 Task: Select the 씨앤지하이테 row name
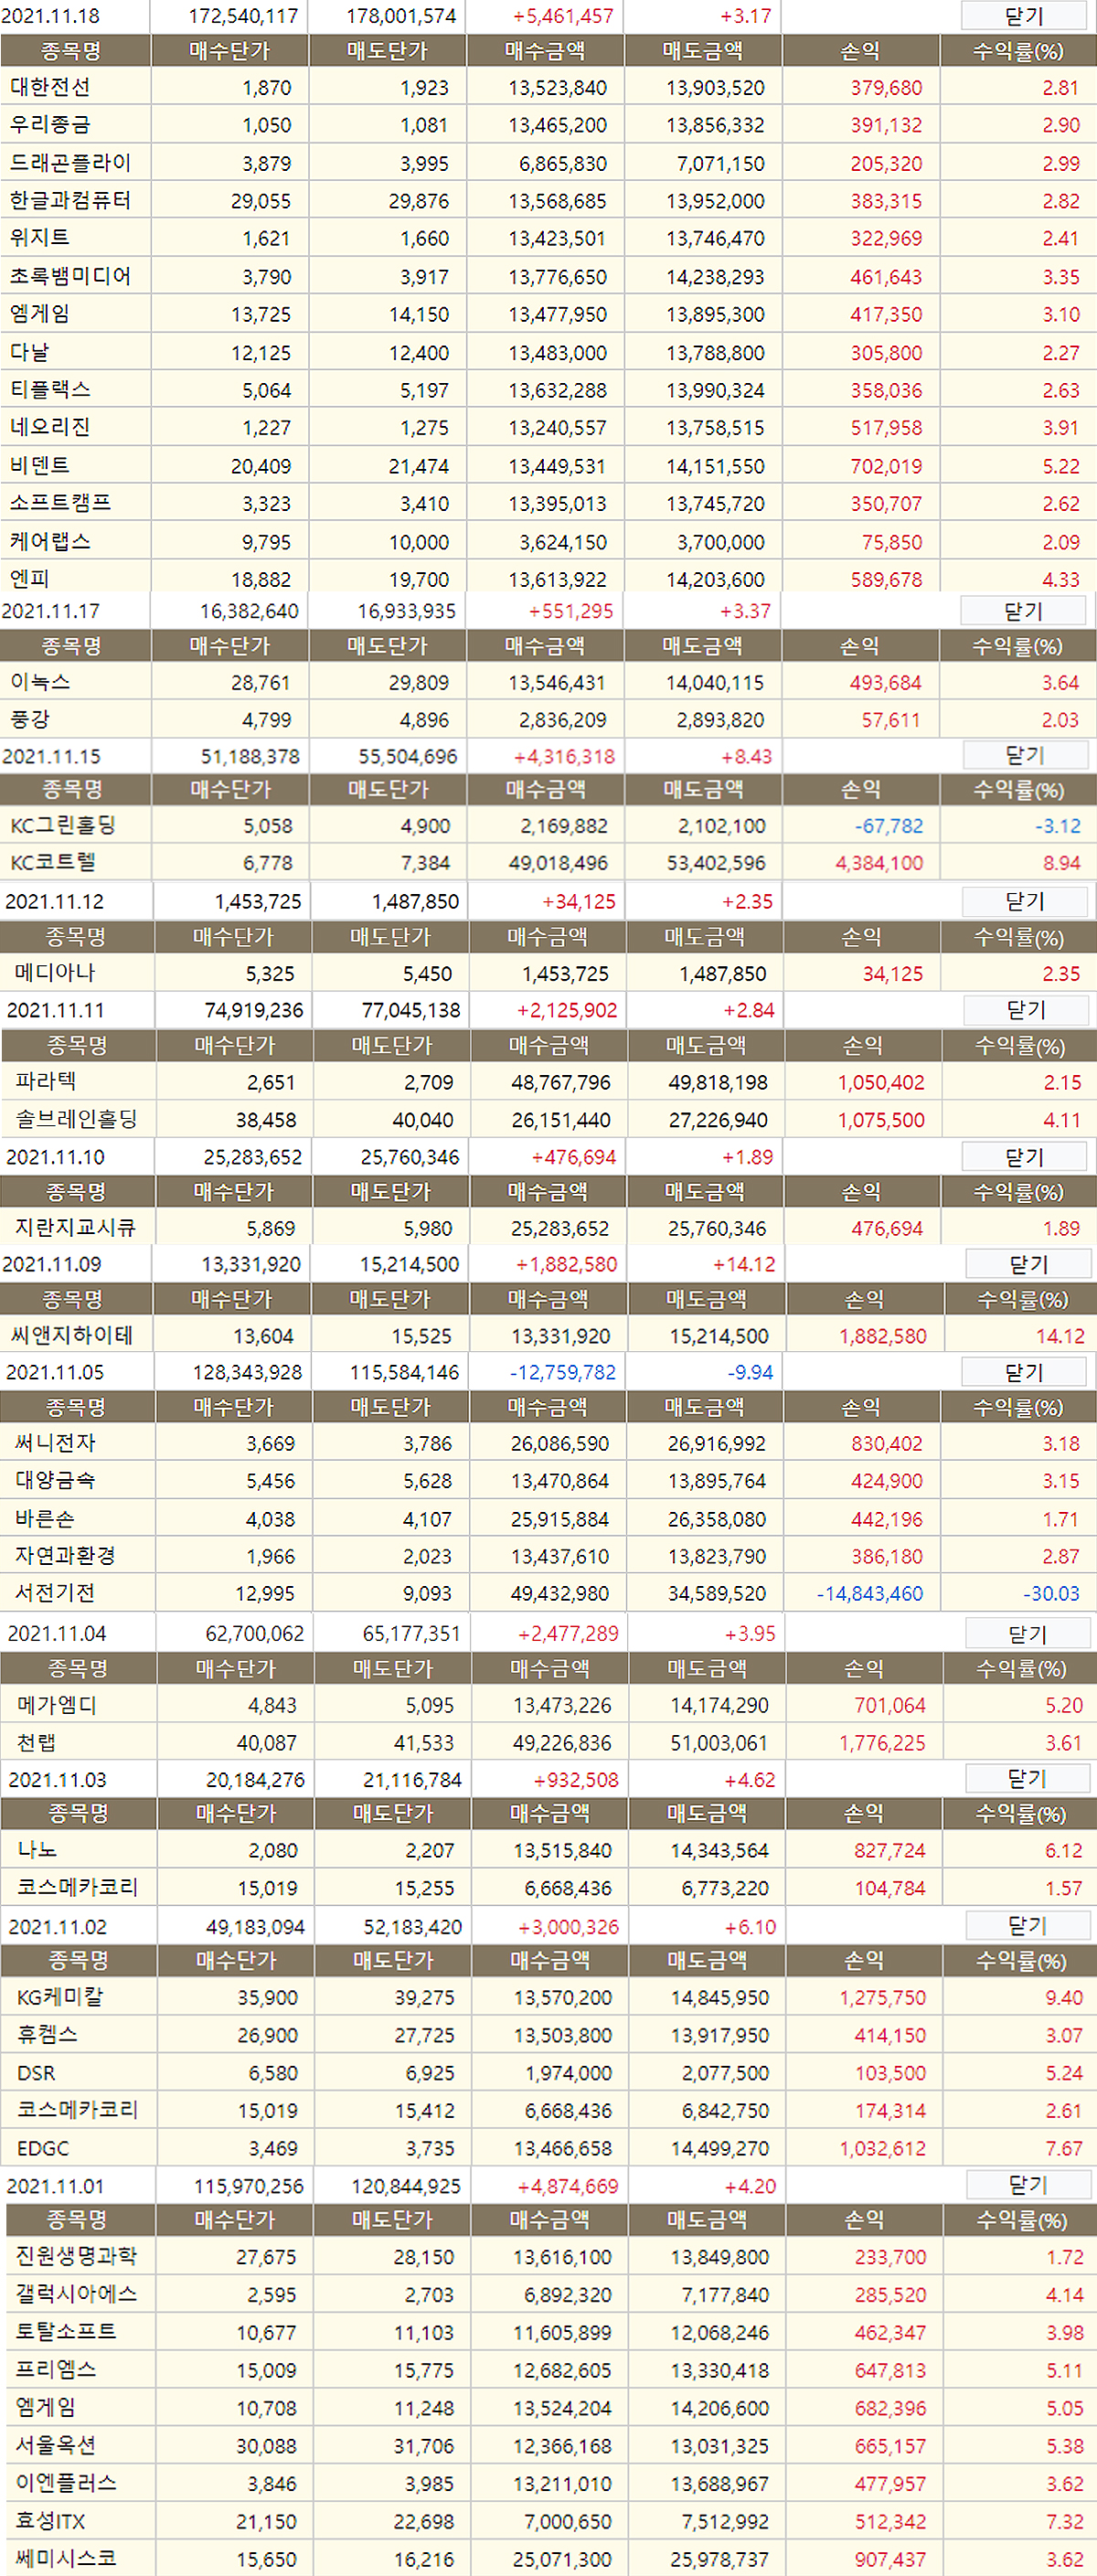(x=73, y=1335)
